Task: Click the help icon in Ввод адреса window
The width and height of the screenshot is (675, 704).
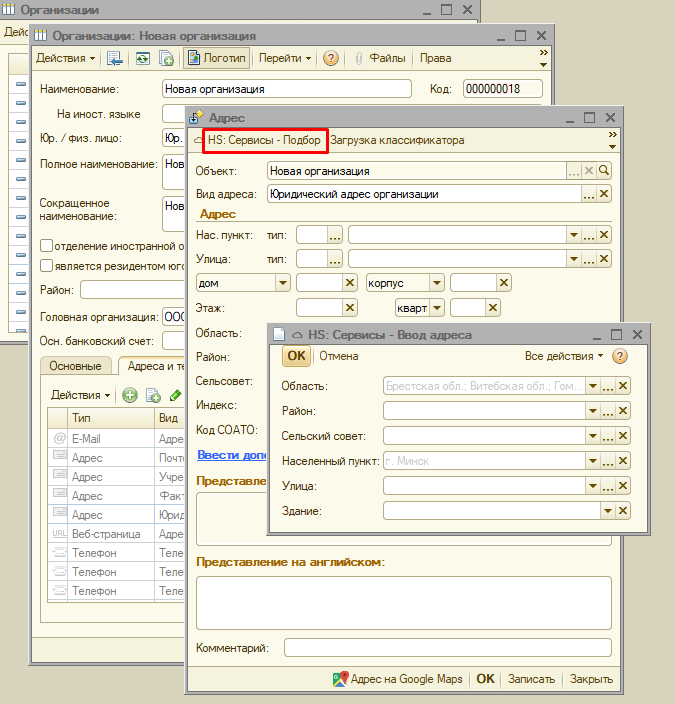Action: pos(620,356)
